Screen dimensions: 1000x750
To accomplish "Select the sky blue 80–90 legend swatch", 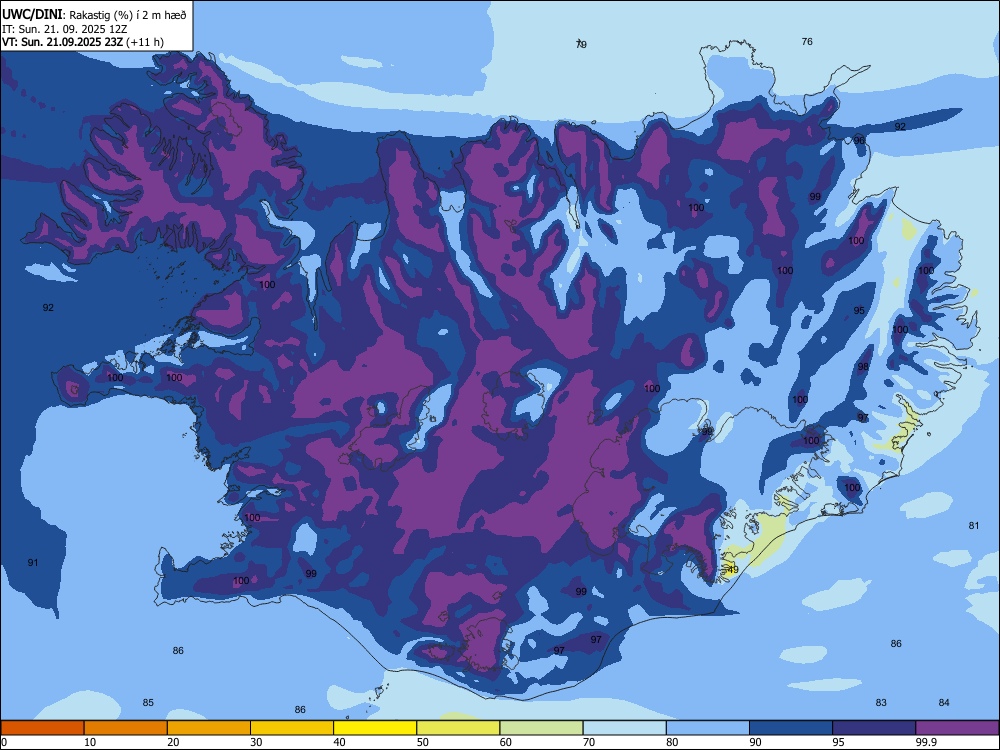I will pos(708,728).
